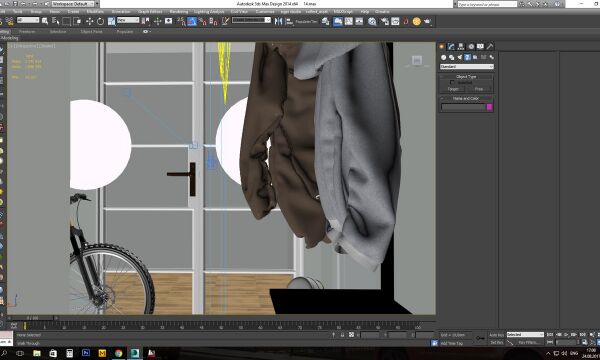600x360 pixels.
Task: Select the Systems category icon
Action: coord(491,57)
